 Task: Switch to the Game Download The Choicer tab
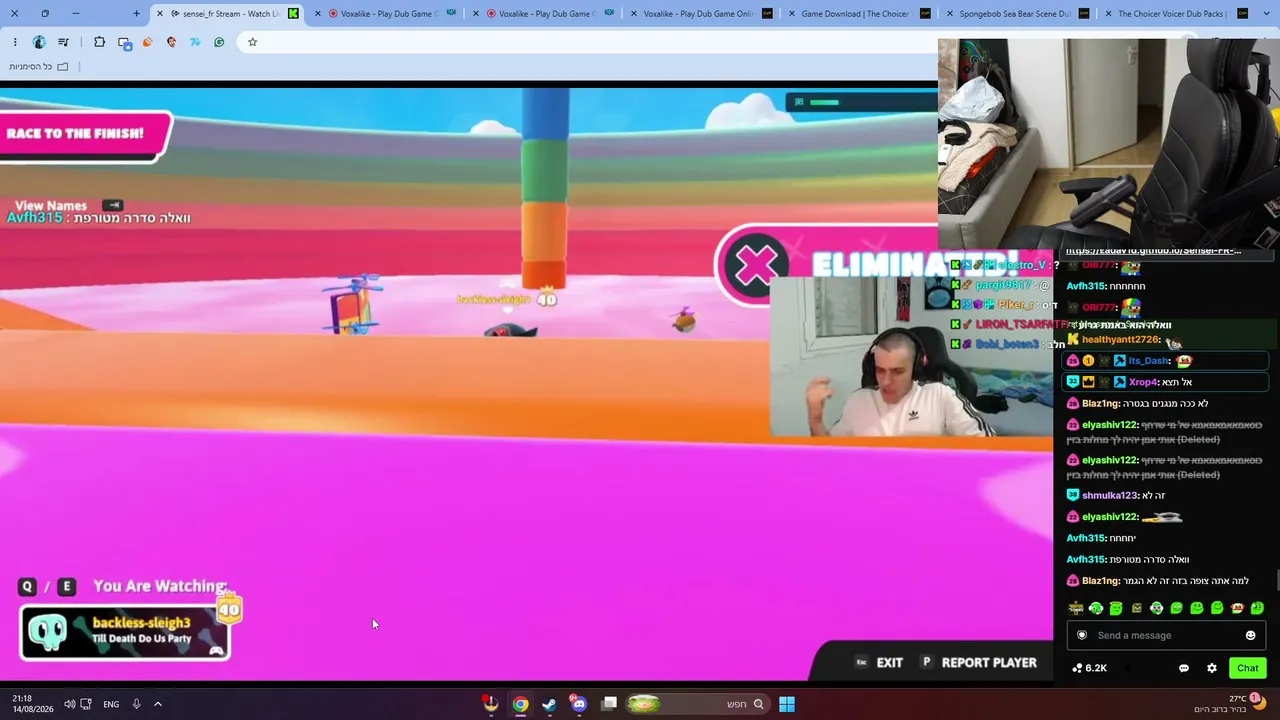pyautogui.click(x=856, y=14)
